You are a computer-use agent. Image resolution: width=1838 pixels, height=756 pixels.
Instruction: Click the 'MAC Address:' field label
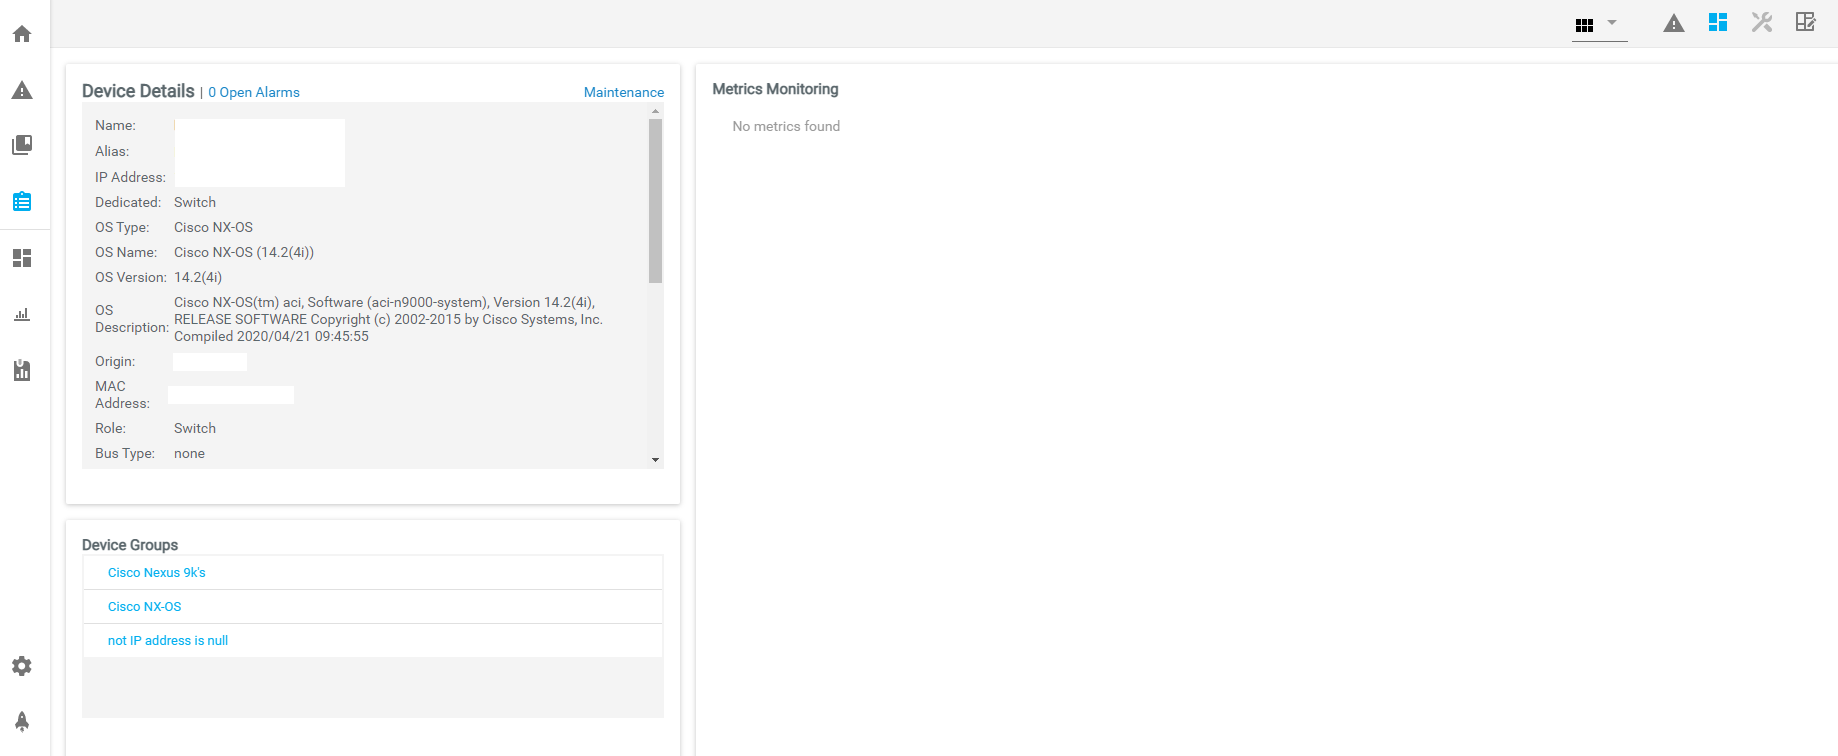[122, 395]
